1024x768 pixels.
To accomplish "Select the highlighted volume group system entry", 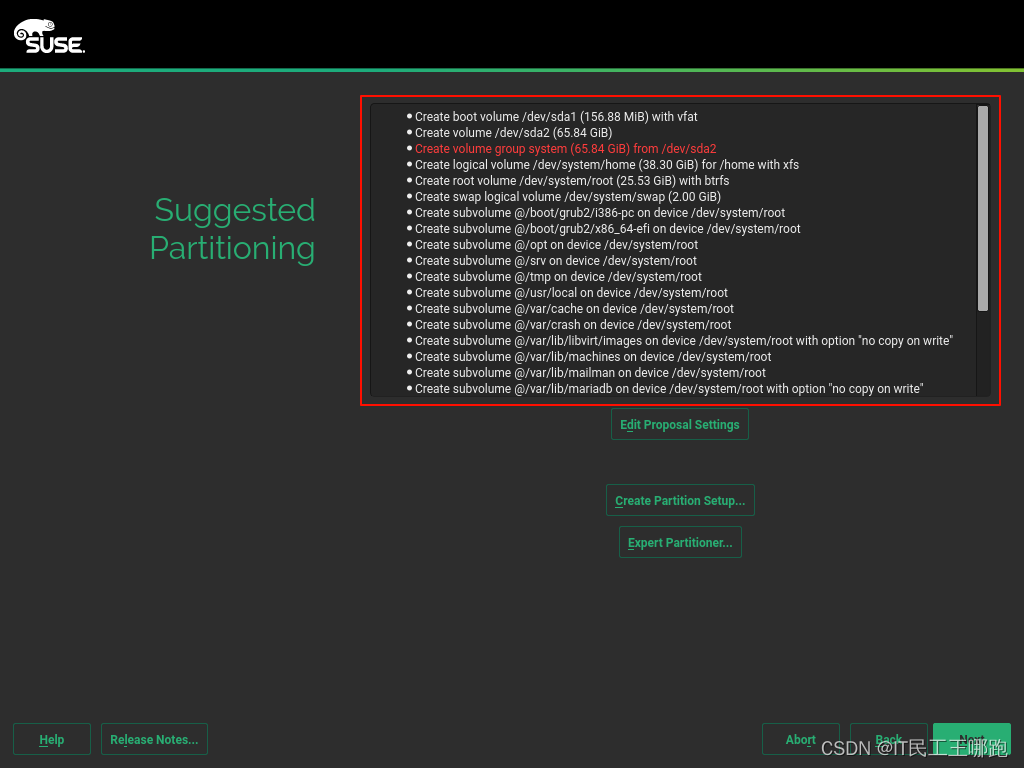I will (x=567, y=148).
